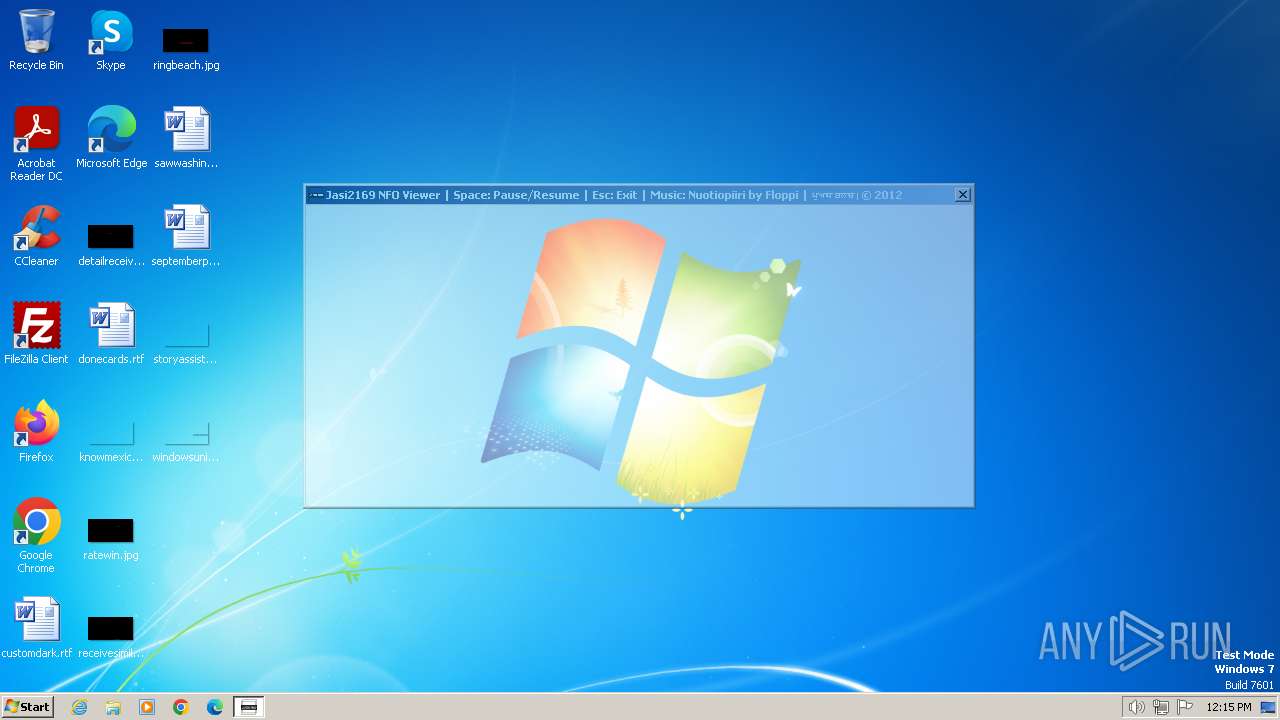The width and height of the screenshot is (1280, 720).
Task: Open the network tray icon
Action: click(1161, 707)
